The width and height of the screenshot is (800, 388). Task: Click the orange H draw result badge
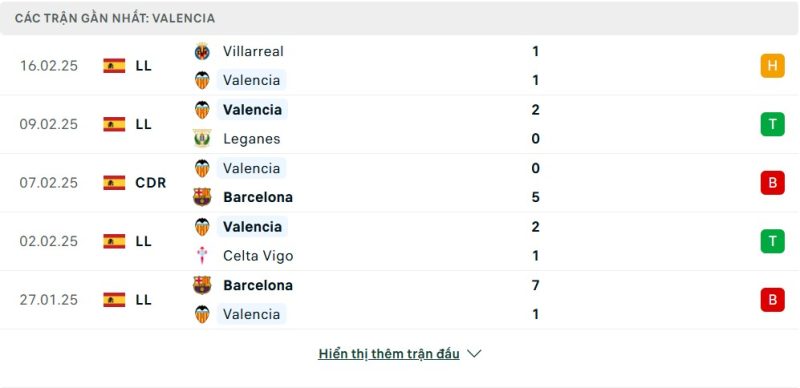pos(772,66)
